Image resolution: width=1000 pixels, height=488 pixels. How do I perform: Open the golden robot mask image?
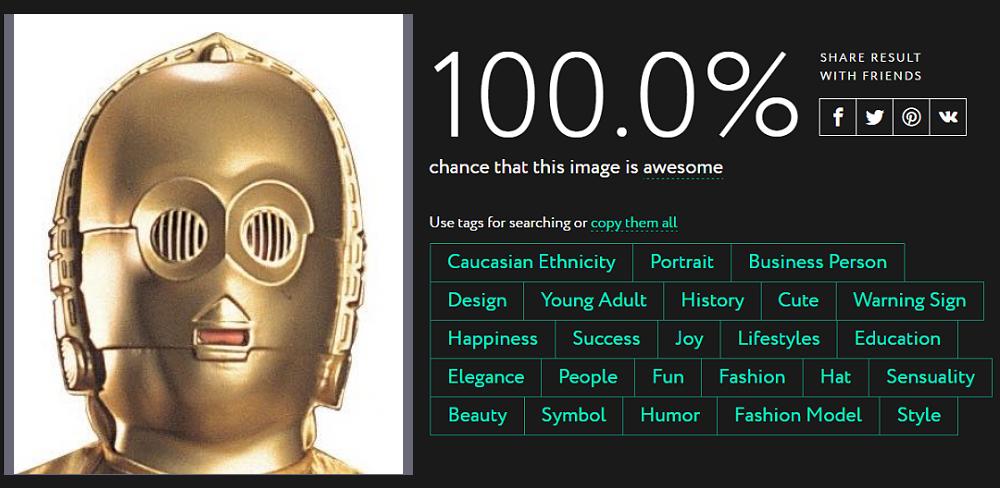tap(208, 243)
